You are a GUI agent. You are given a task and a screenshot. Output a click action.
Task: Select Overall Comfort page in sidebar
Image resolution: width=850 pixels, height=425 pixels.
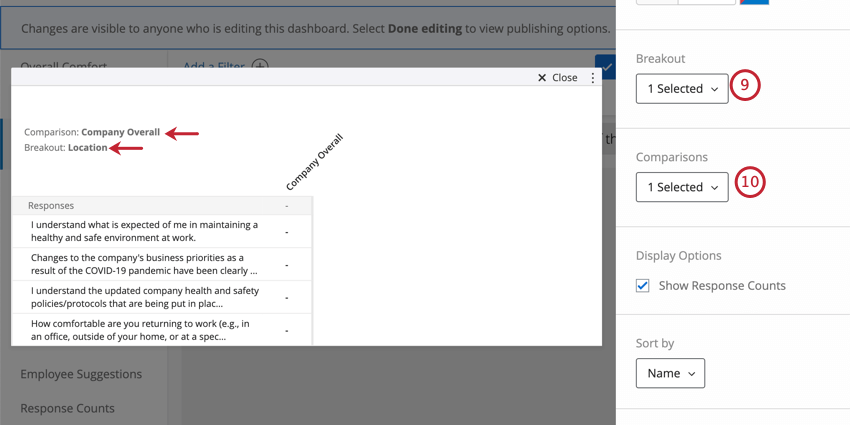(63, 64)
